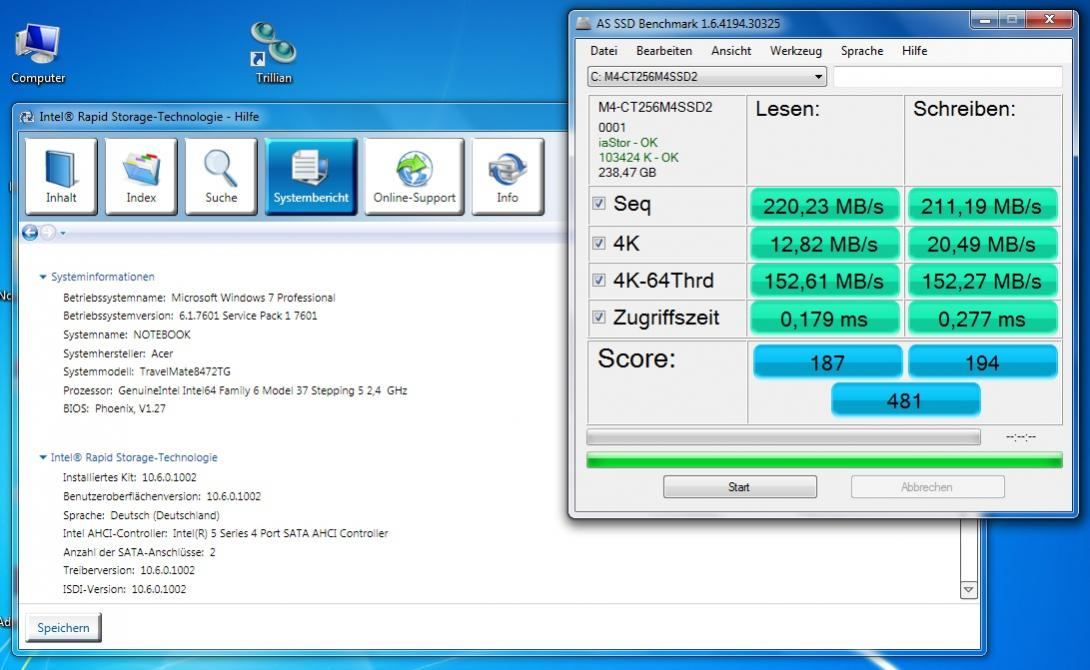Screen dimensions: 1090x670
Task: Uncheck the 4K benchmark test
Action: click(x=599, y=243)
